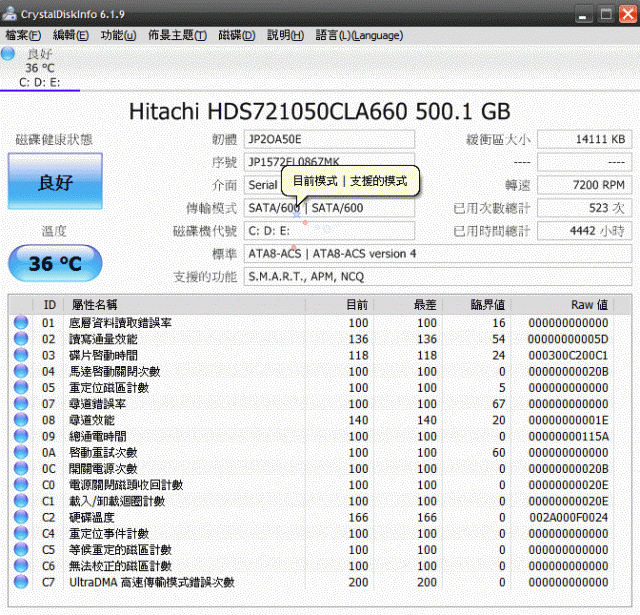Click the status orb beside UltraDMA error row
The height and width of the screenshot is (615, 640).
click(21, 582)
